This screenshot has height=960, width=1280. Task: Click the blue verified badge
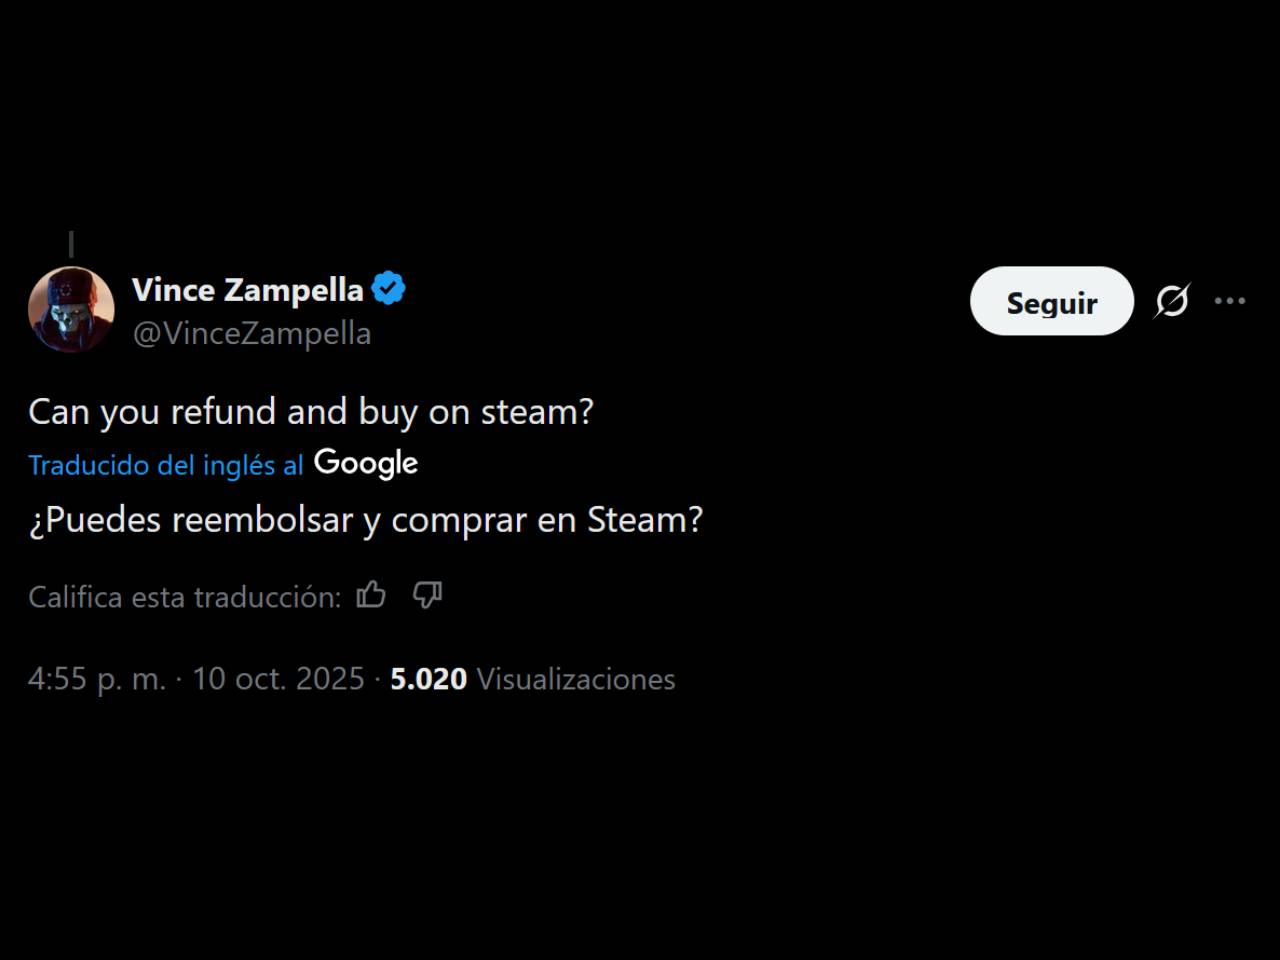[x=388, y=289]
